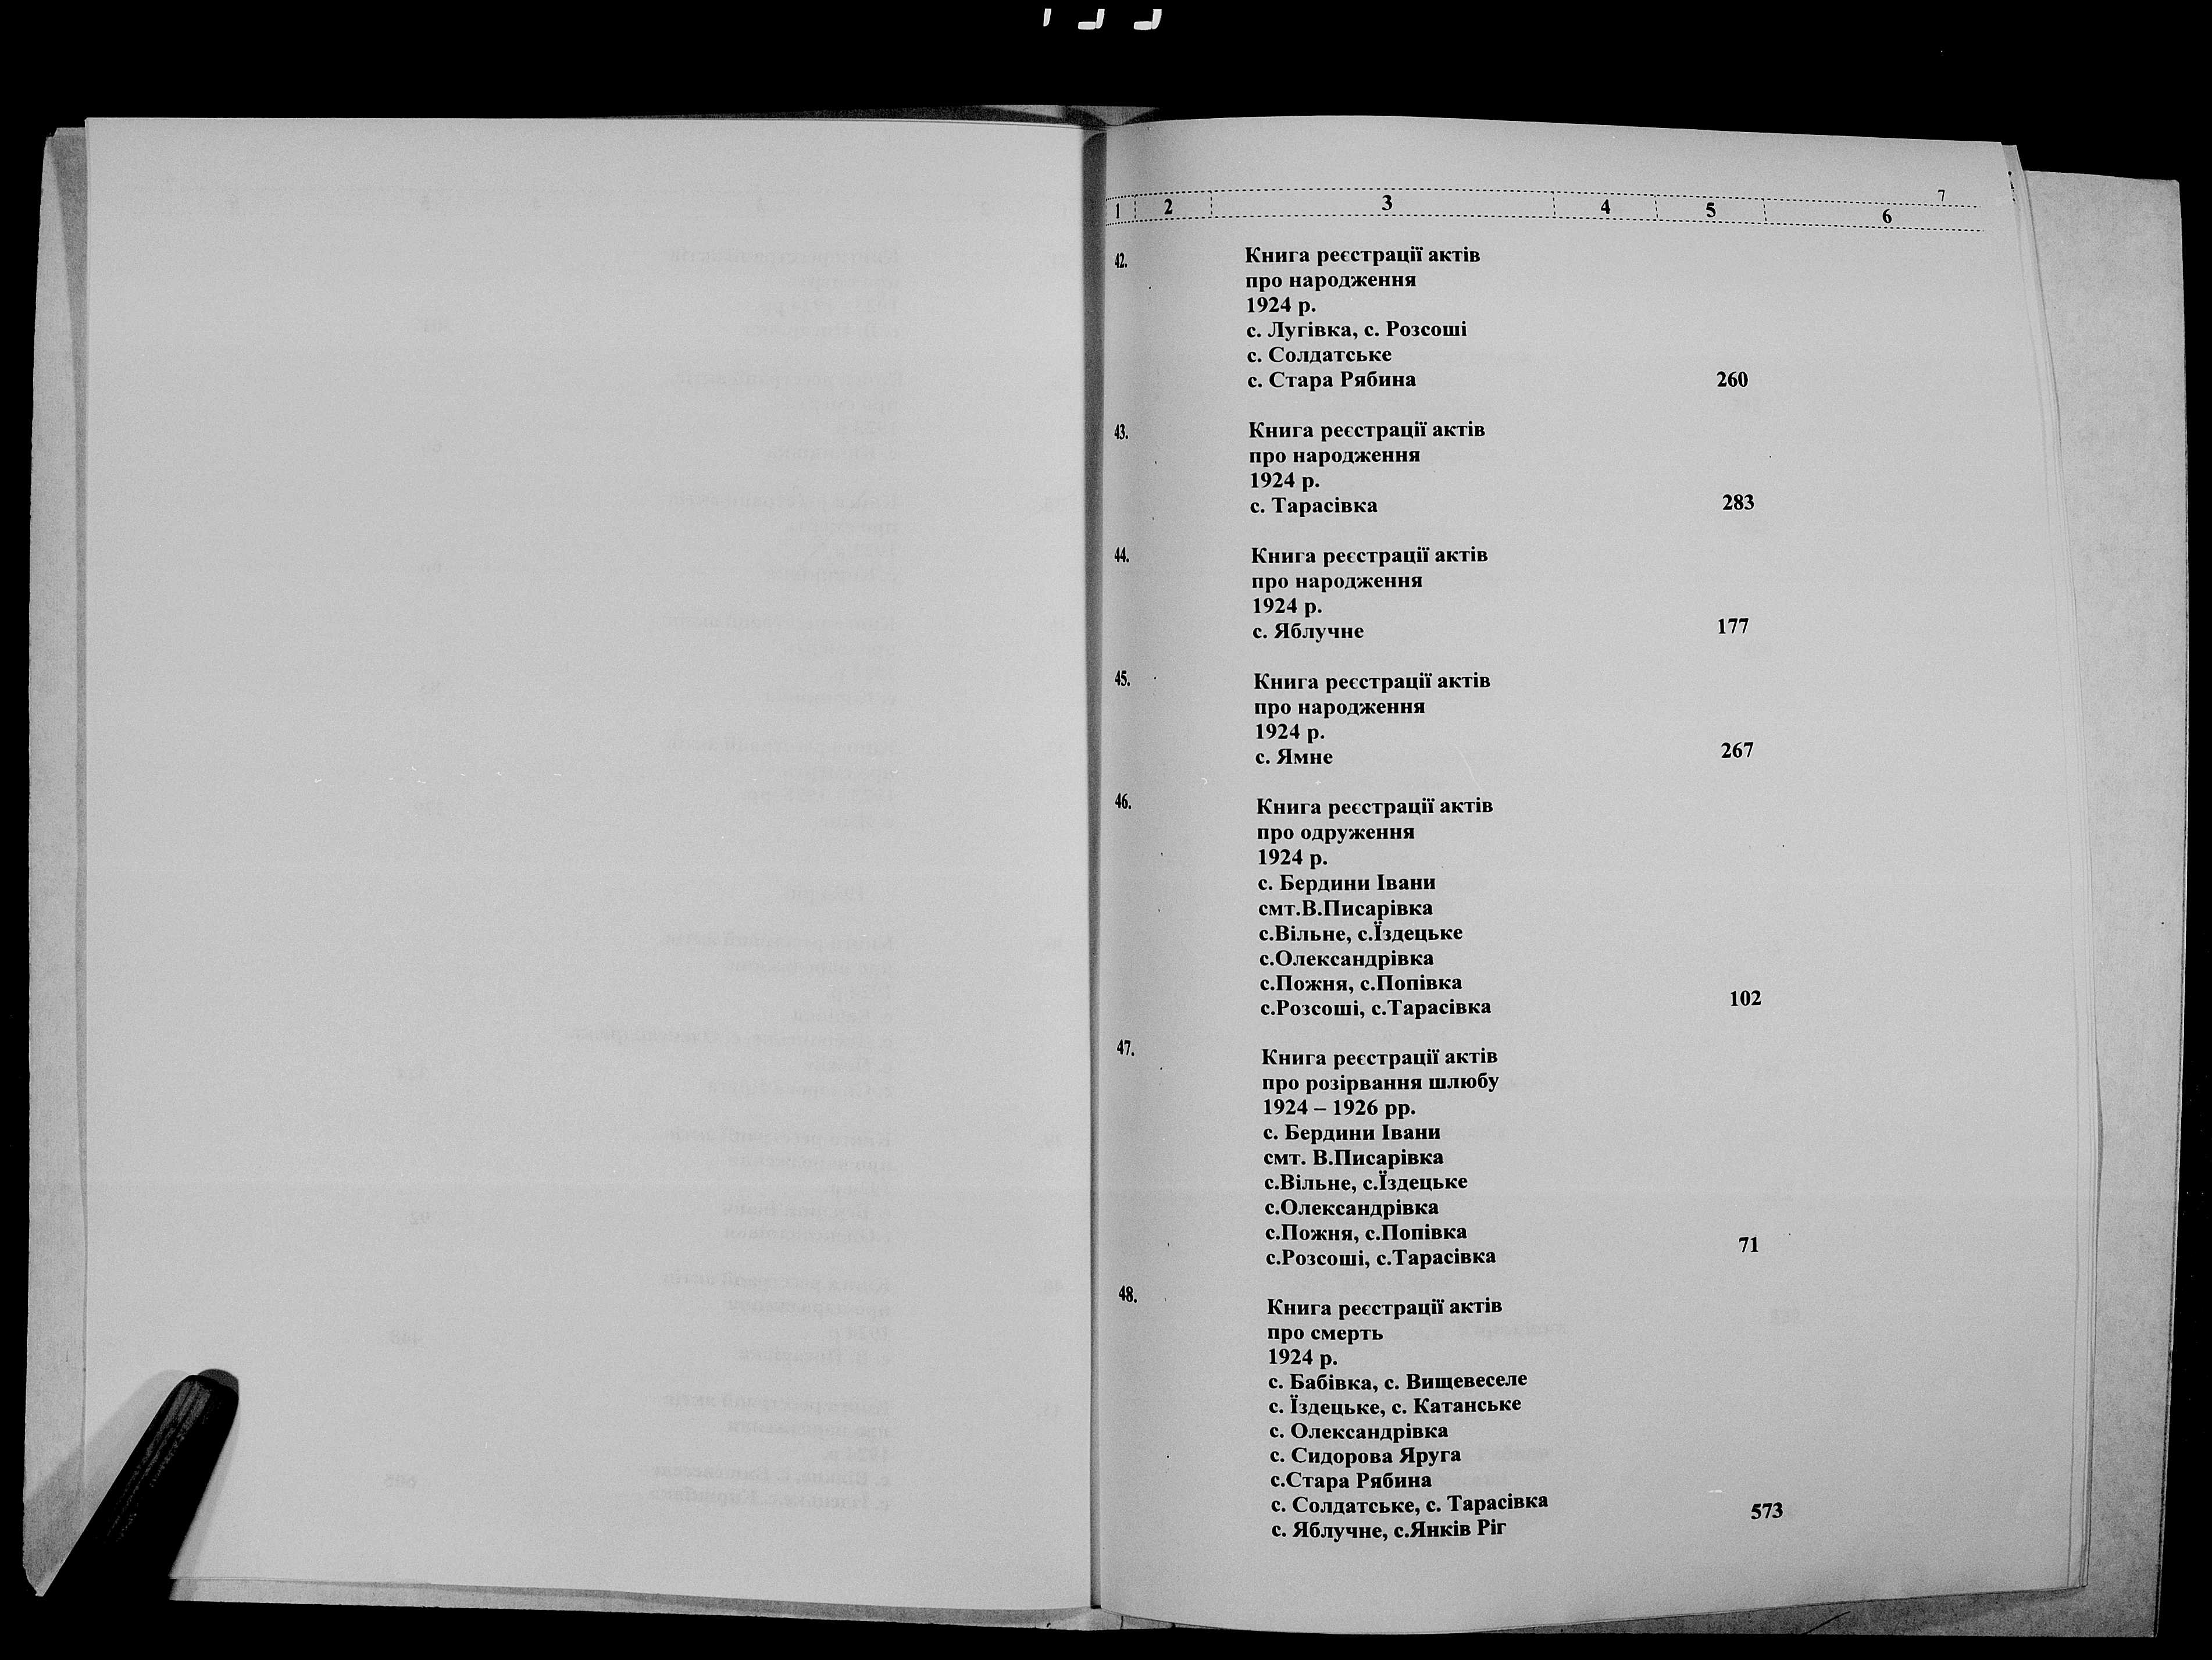Click 'с.Пожня, с.Попівка' in entry 46

point(1361,984)
